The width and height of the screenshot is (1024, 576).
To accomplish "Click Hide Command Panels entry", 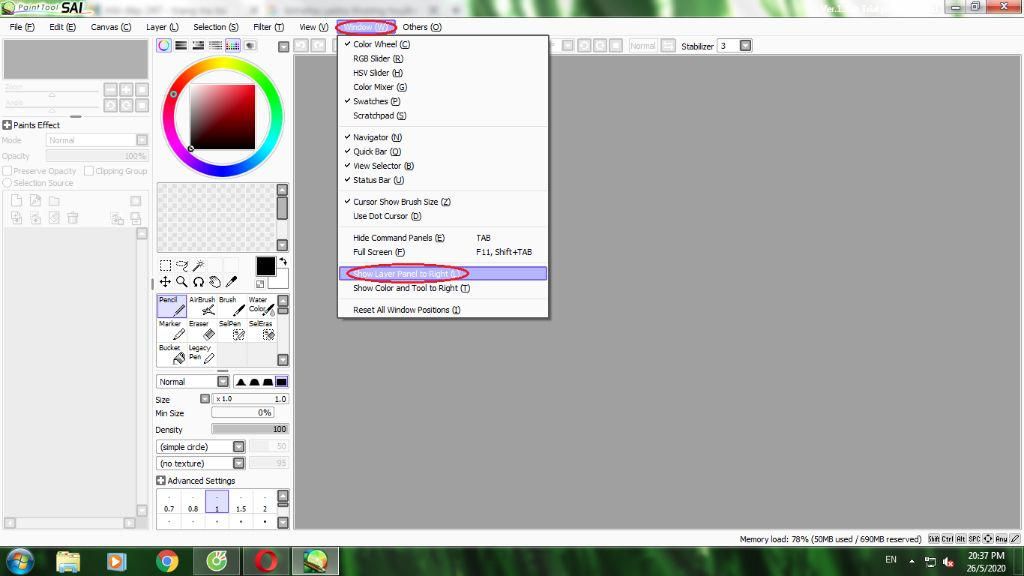I will click(x=443, y=238).
